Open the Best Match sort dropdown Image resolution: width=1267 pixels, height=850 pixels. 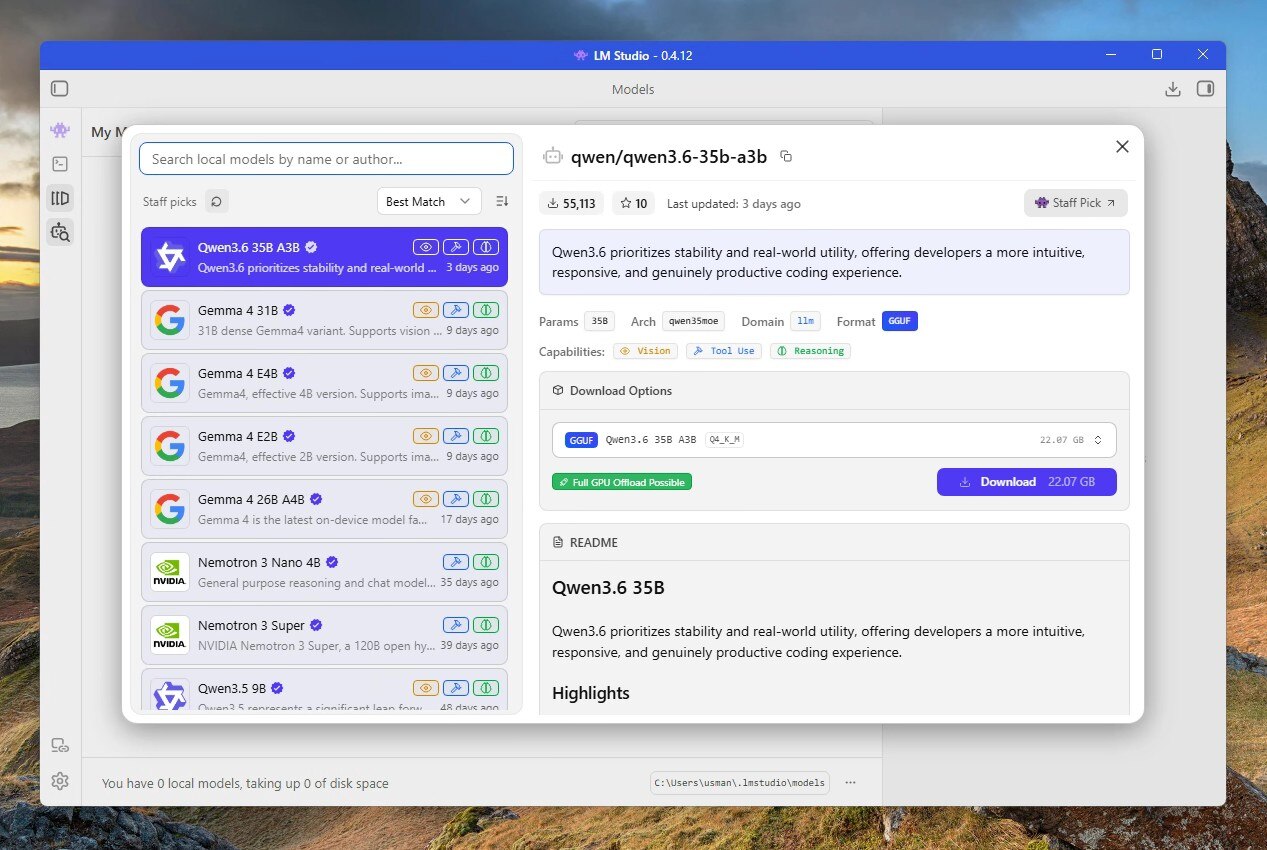pos(428,201)
